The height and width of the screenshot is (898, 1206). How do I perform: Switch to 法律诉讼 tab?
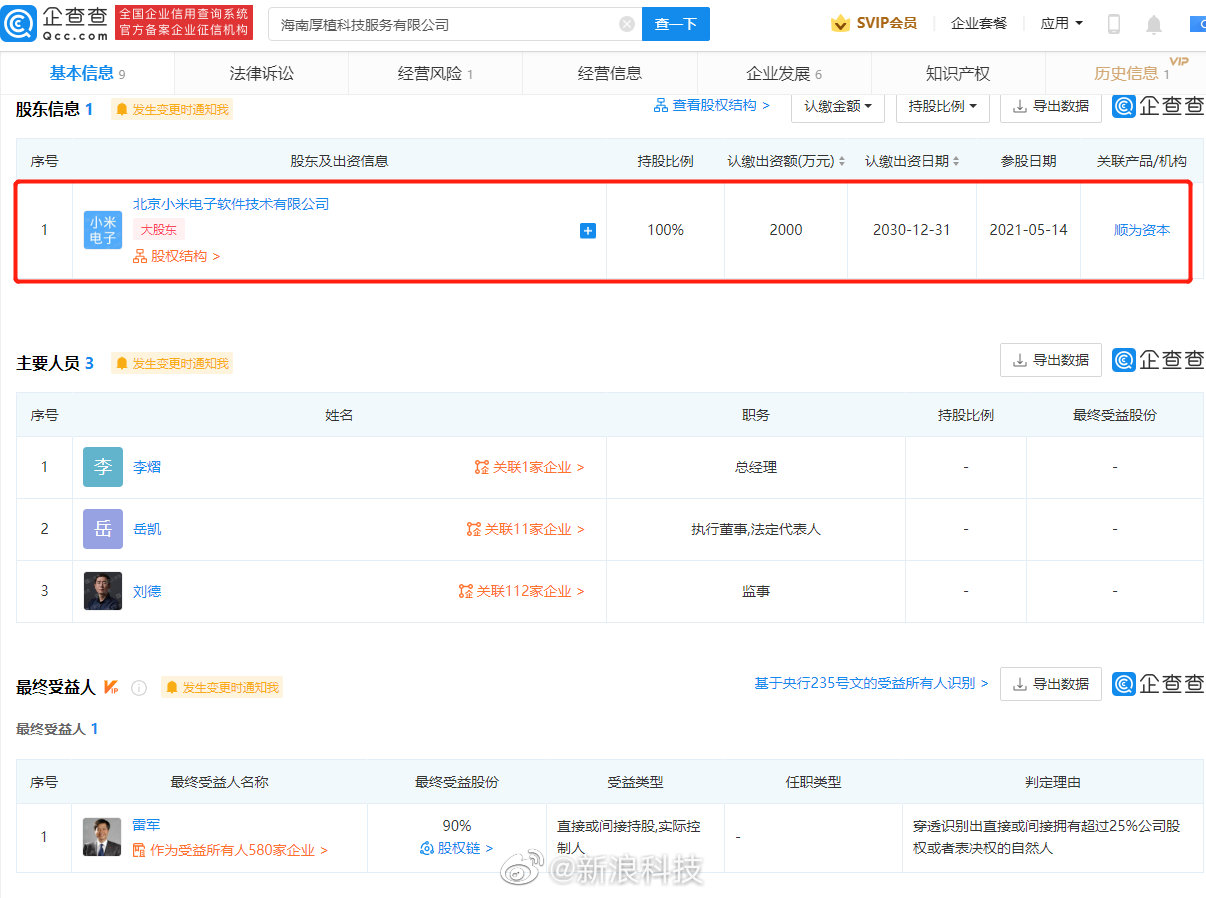click(261, 73)
